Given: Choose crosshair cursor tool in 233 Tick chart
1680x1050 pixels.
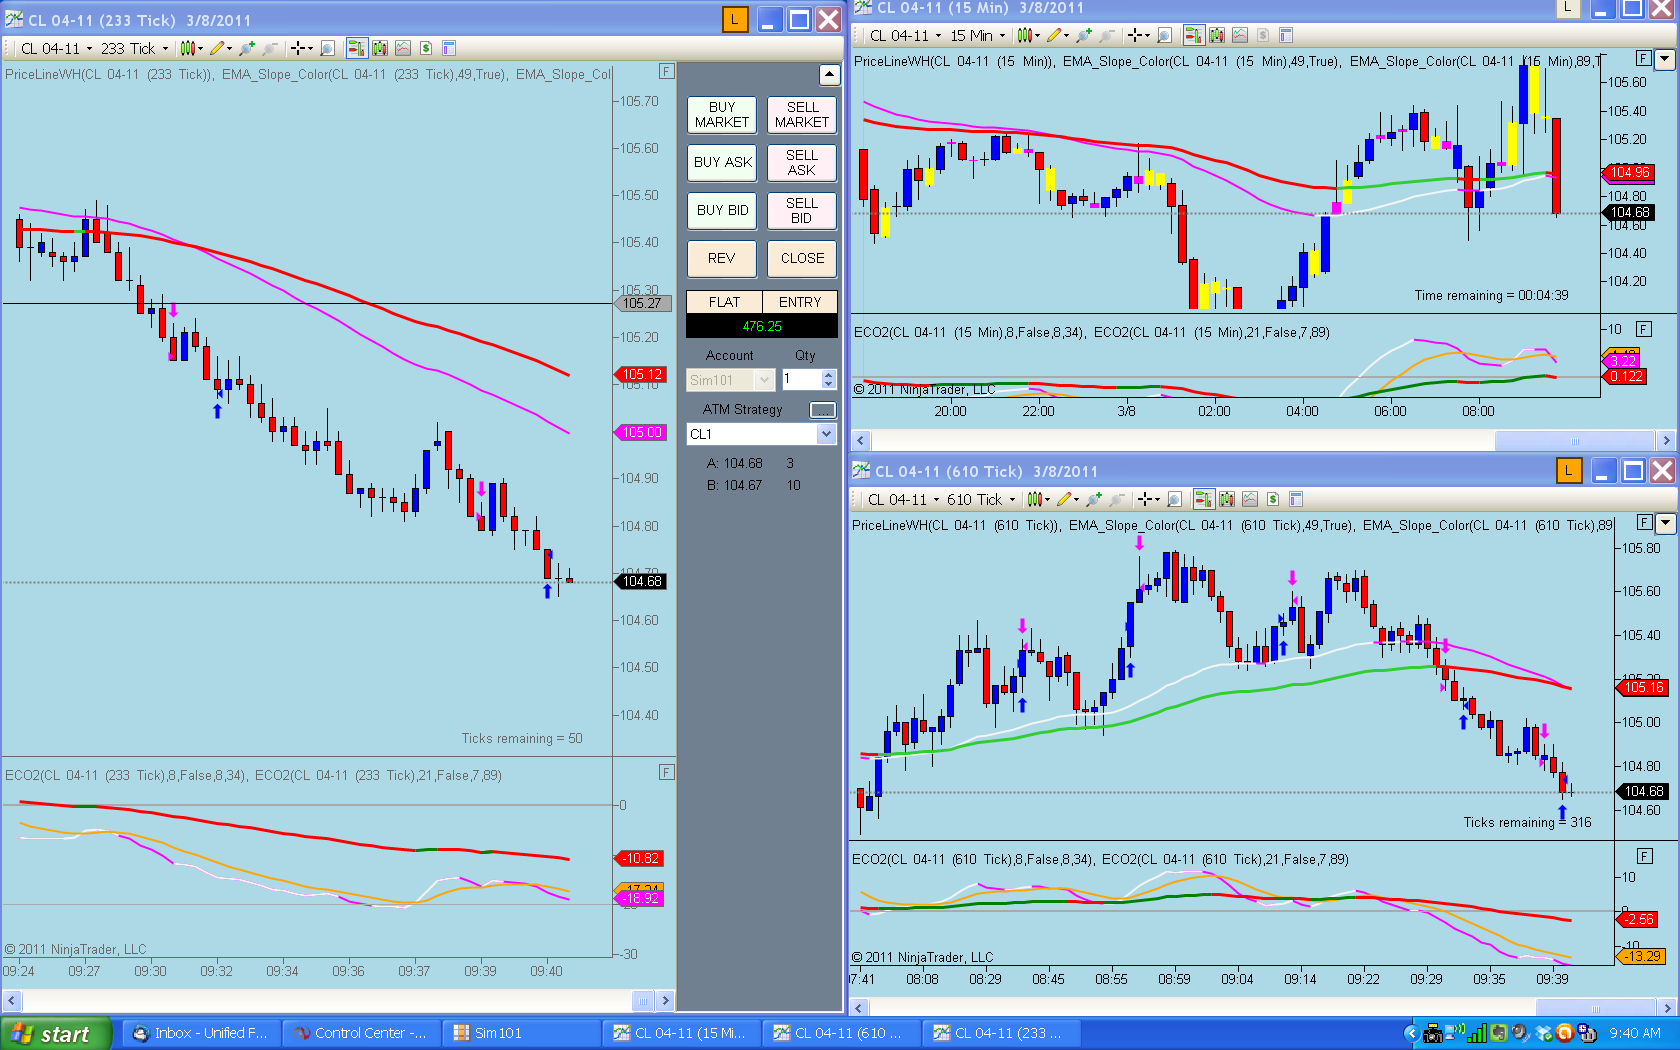Looking at the screenshot, I should click(300, 48).
